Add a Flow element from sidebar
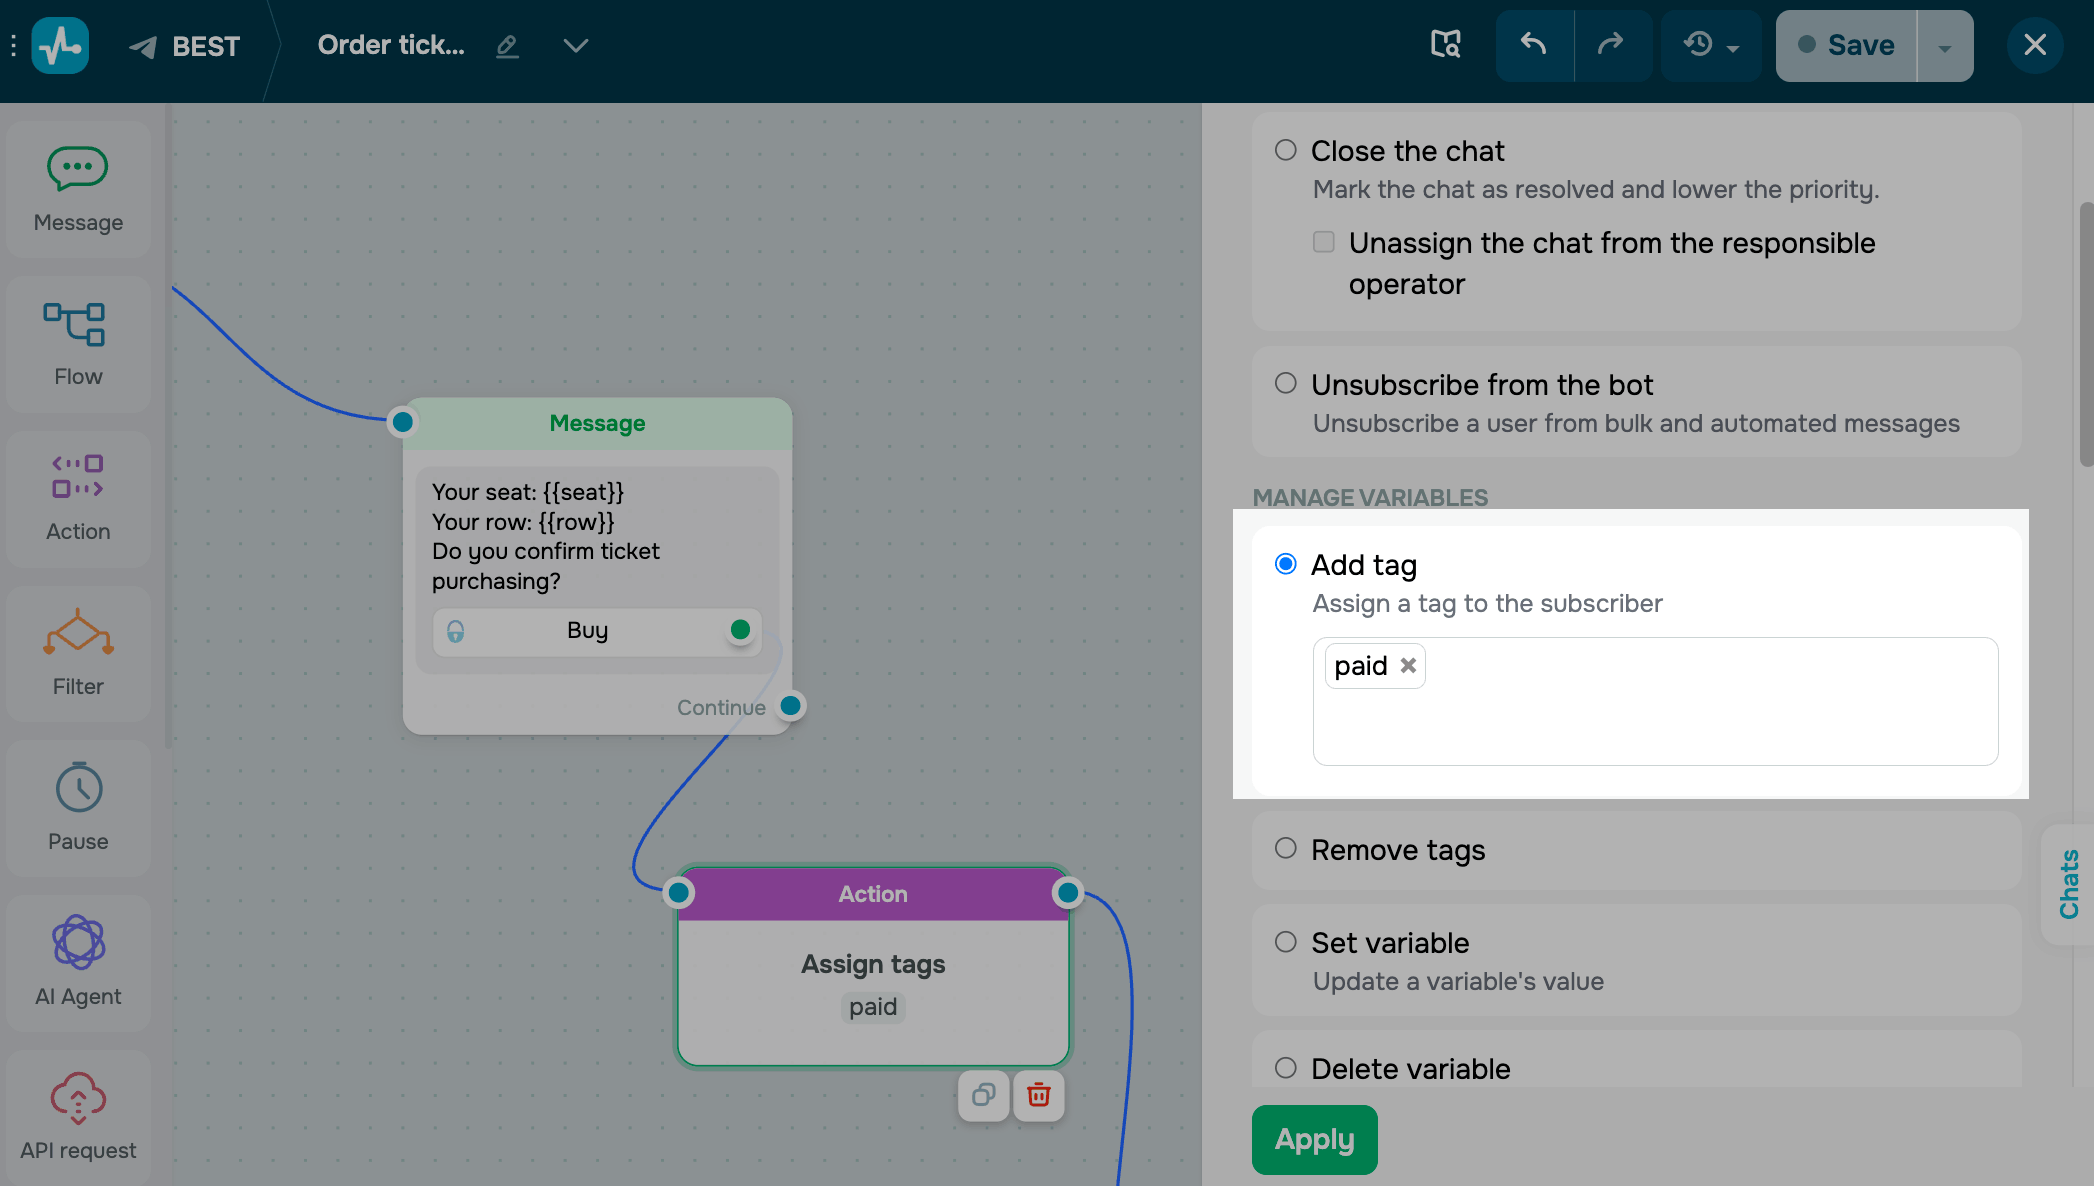This screenshot has height=1186, width=2094. click(78, 345)
